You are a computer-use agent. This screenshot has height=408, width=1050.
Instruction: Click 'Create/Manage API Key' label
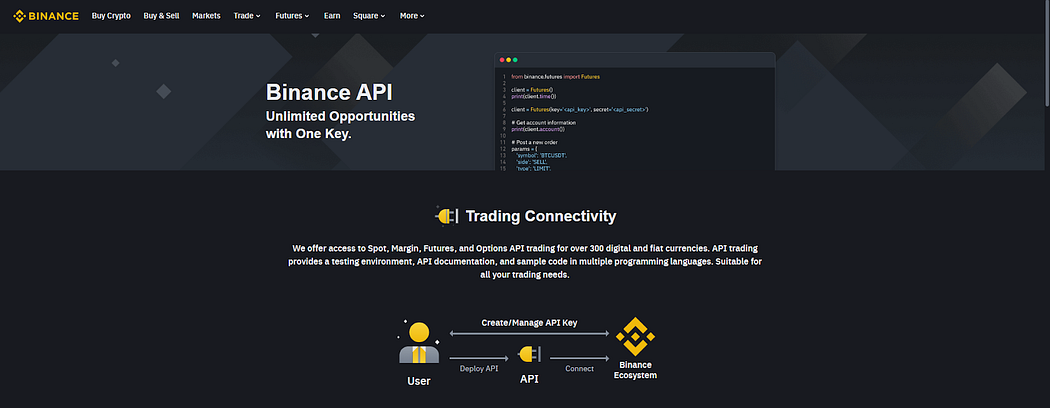coord(529,323)
